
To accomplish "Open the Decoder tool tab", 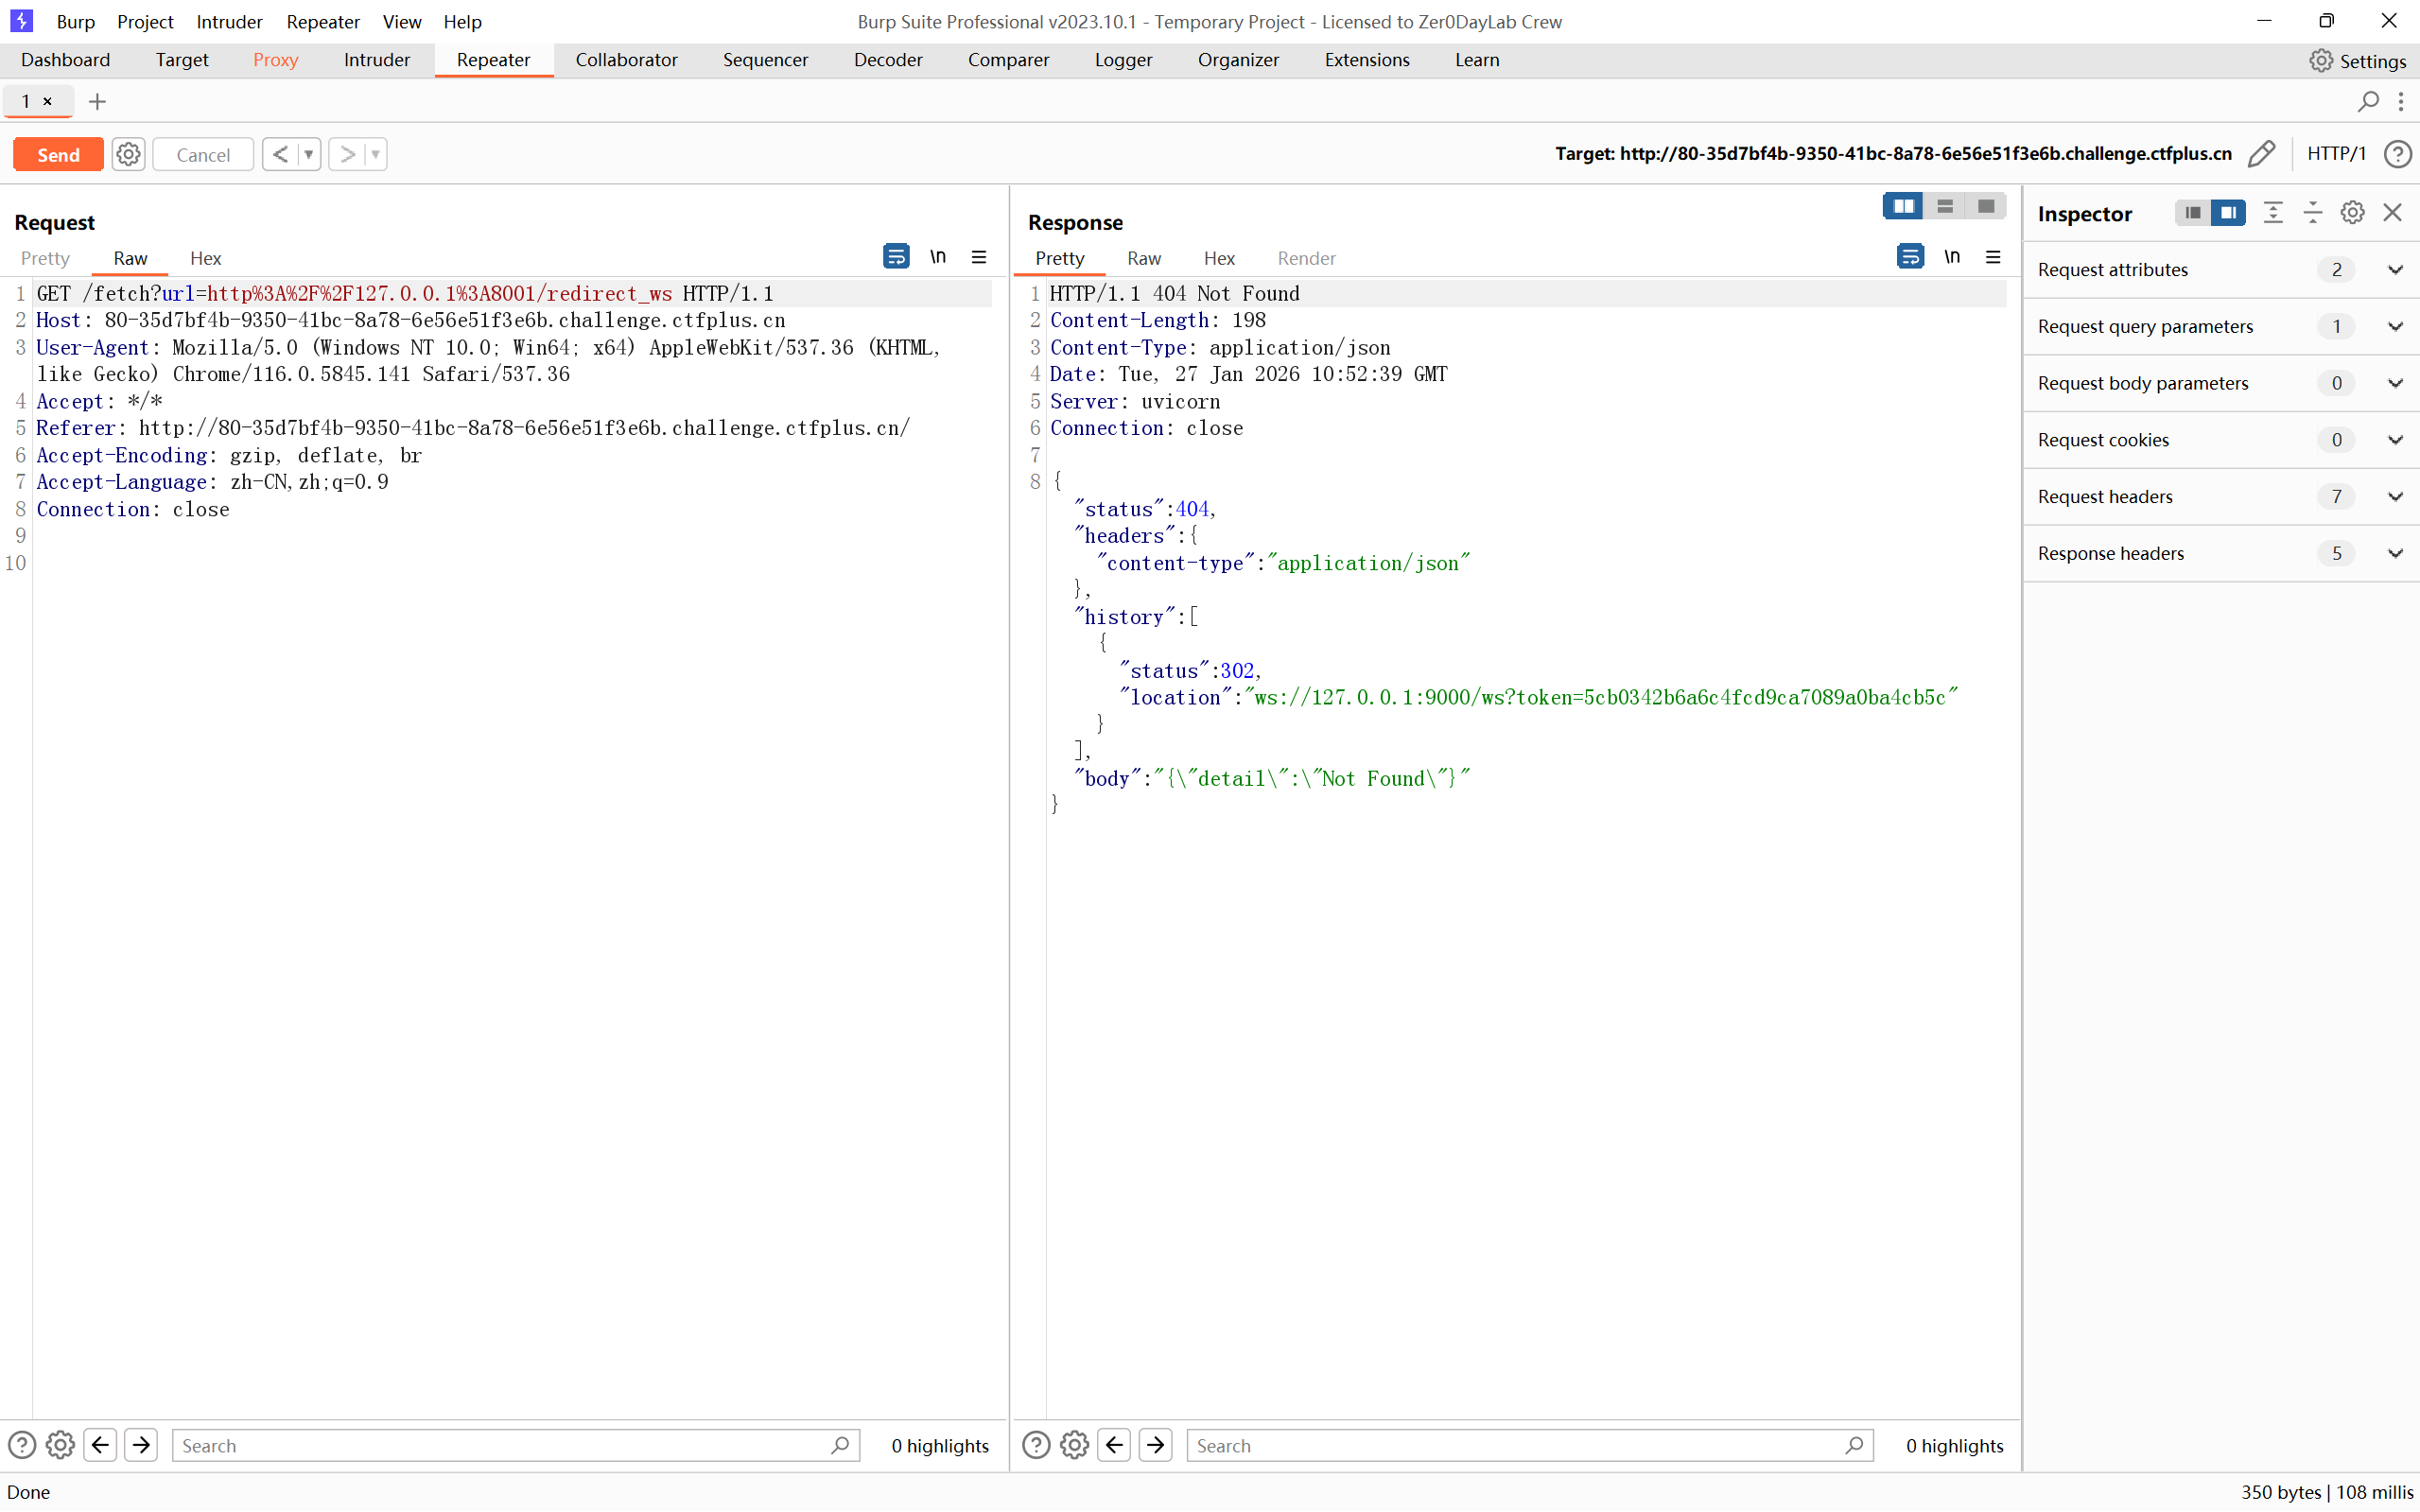I will tap(888, 60).
